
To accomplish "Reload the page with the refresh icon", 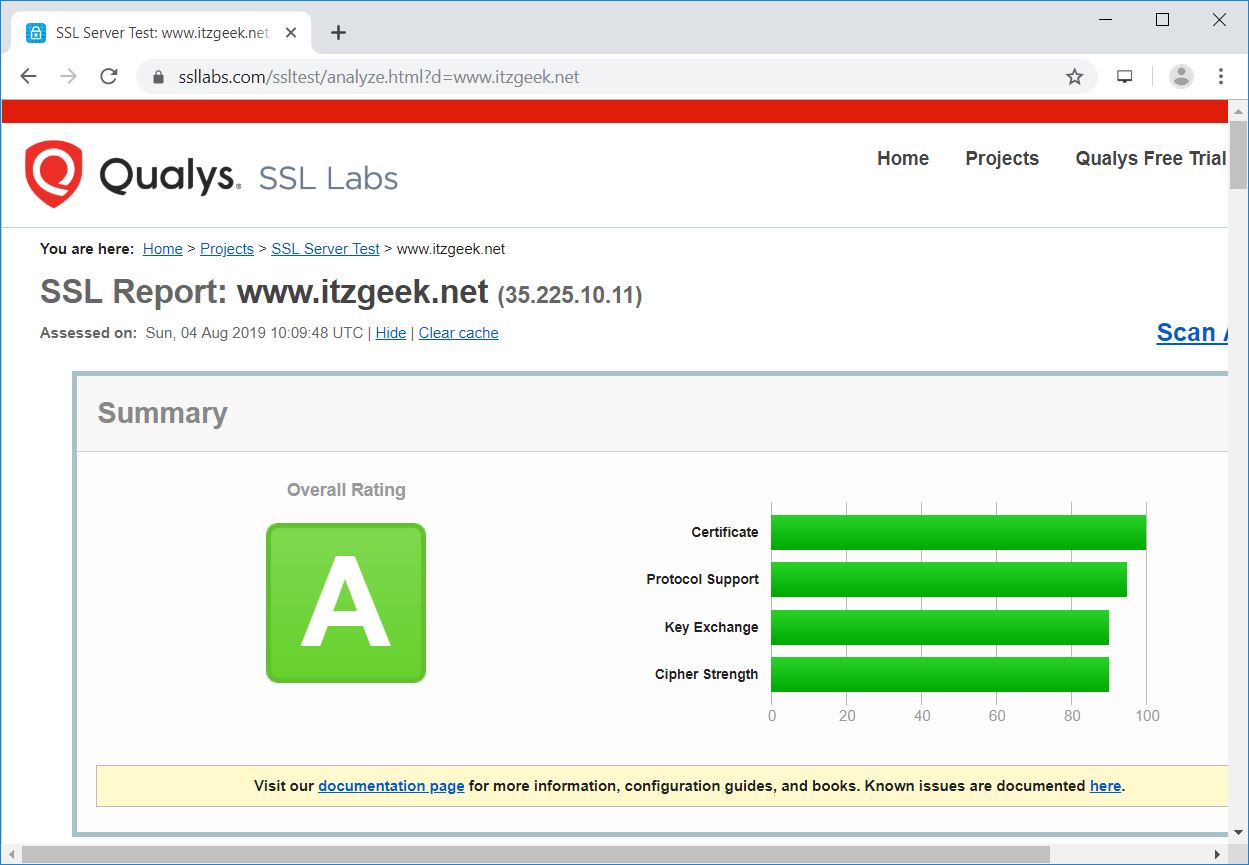I will pos(109,75).
